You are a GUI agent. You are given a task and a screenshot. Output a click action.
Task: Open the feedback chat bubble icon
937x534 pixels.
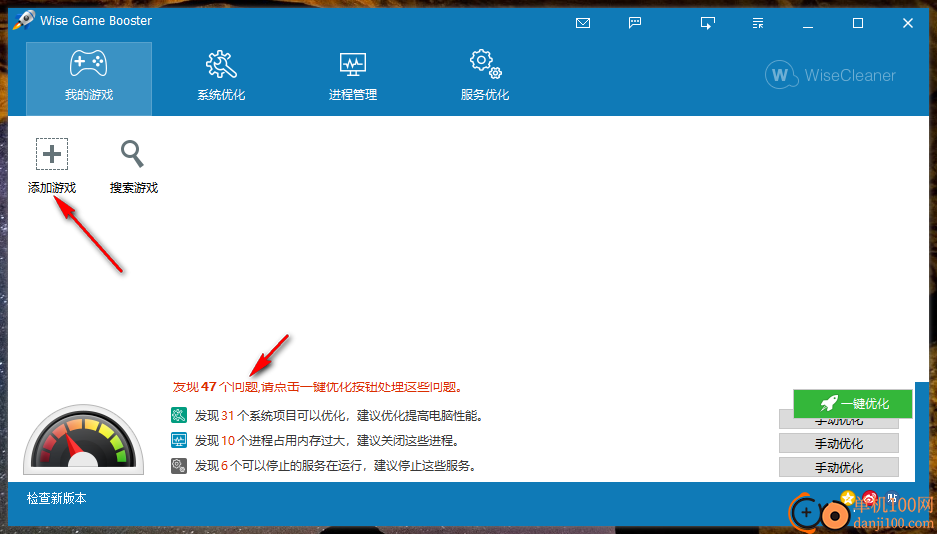[635, 23]
